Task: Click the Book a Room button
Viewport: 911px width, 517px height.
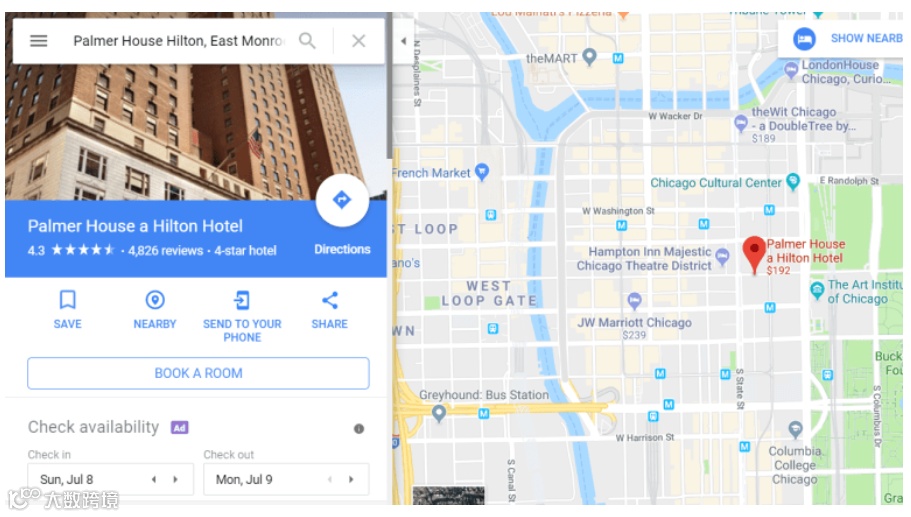Action: tap(198, 373)
